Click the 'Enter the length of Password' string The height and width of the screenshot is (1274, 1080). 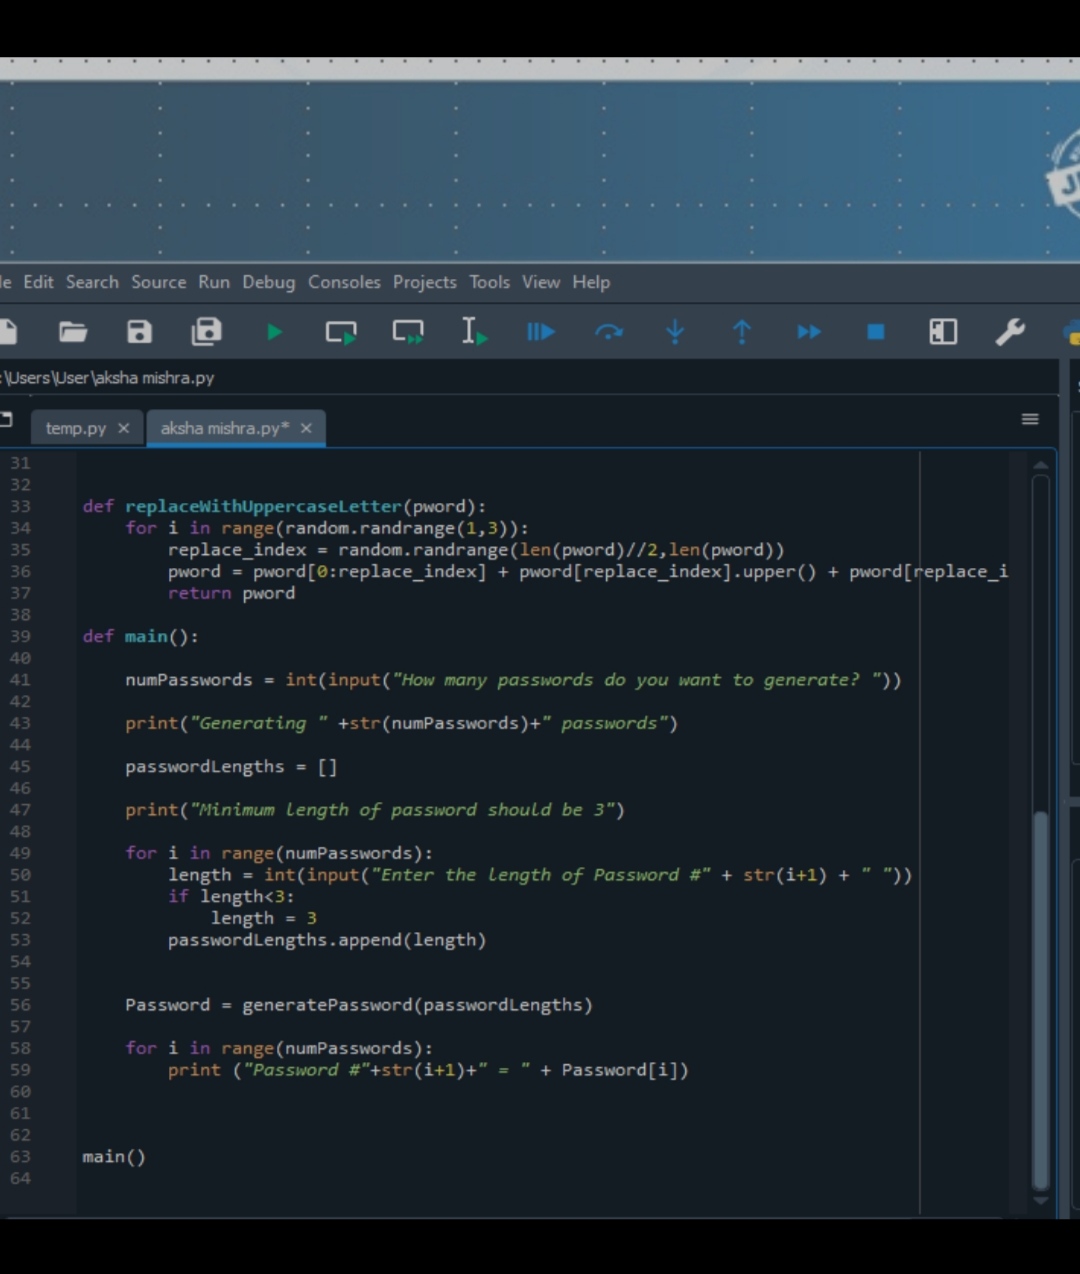[541, 875]
